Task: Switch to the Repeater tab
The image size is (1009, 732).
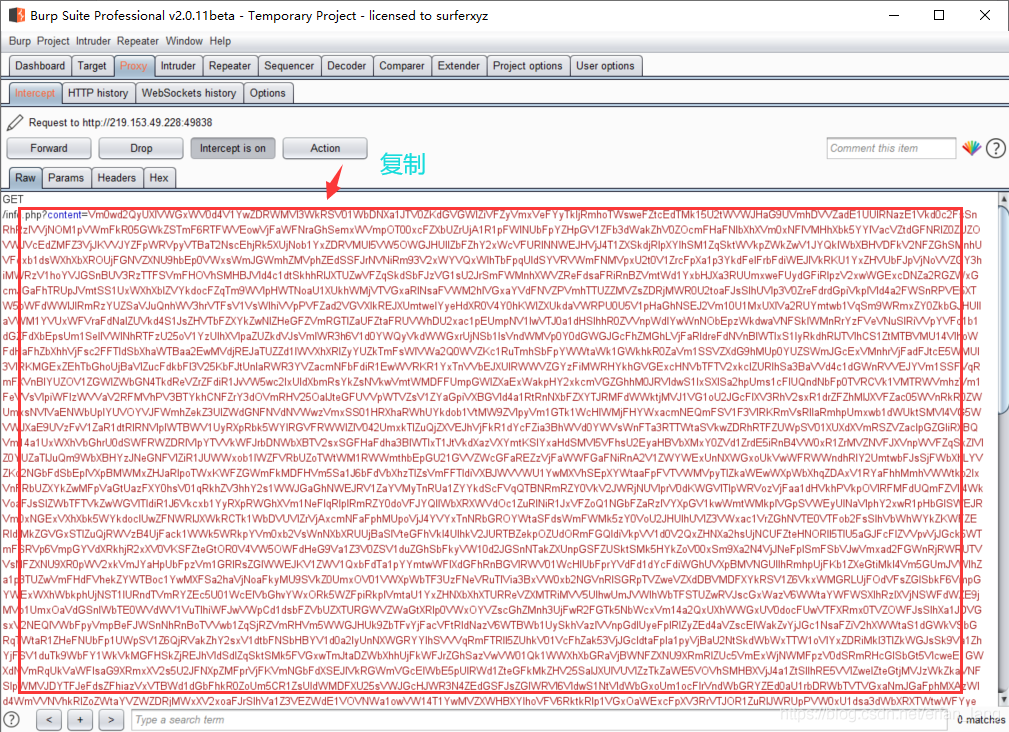Action: 230,66
